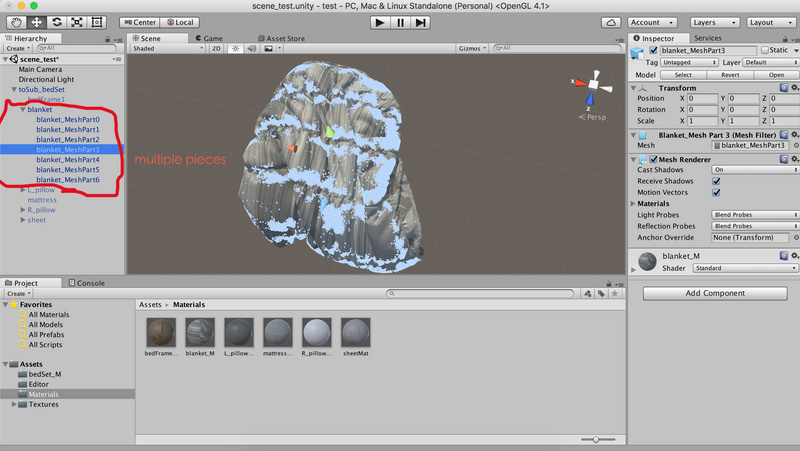The width and height of the screenshot is (800, 451).
Task: Collapse the blanket hierarchy item
Action: click(23, 110)
